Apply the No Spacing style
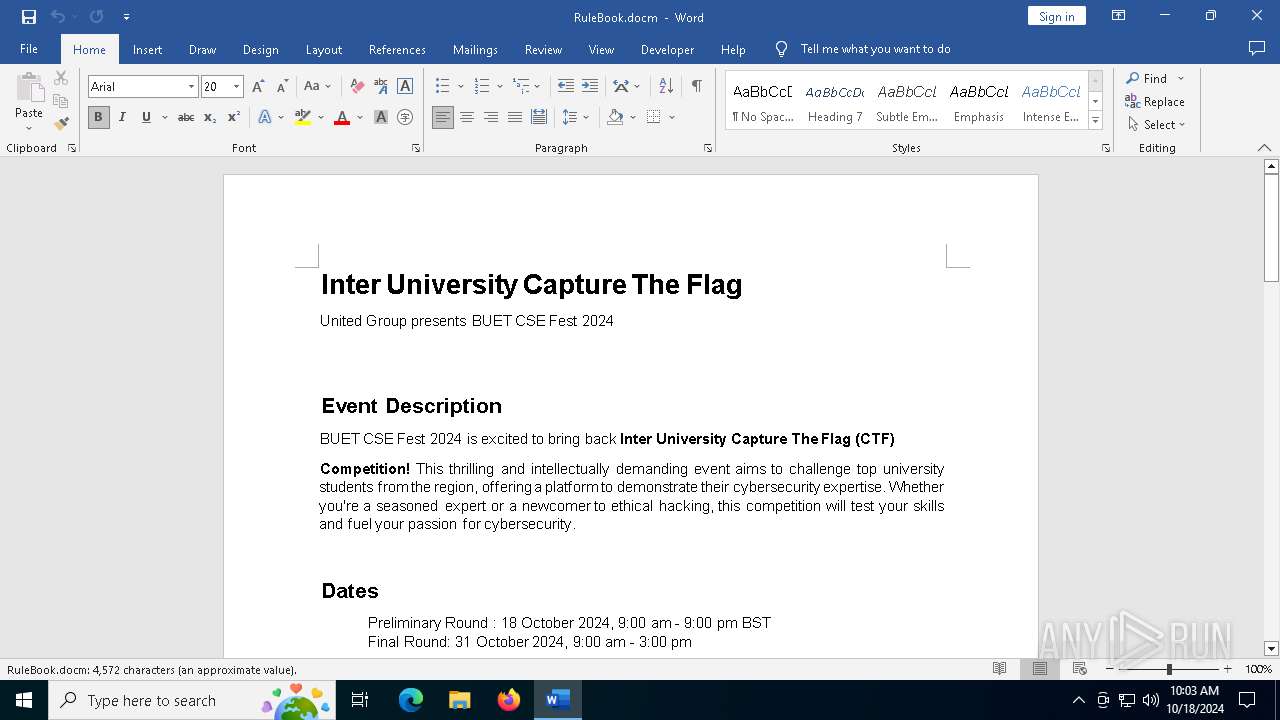Image resolution: width=1280 pixels, height=720 pixels. tap(763, 100)
